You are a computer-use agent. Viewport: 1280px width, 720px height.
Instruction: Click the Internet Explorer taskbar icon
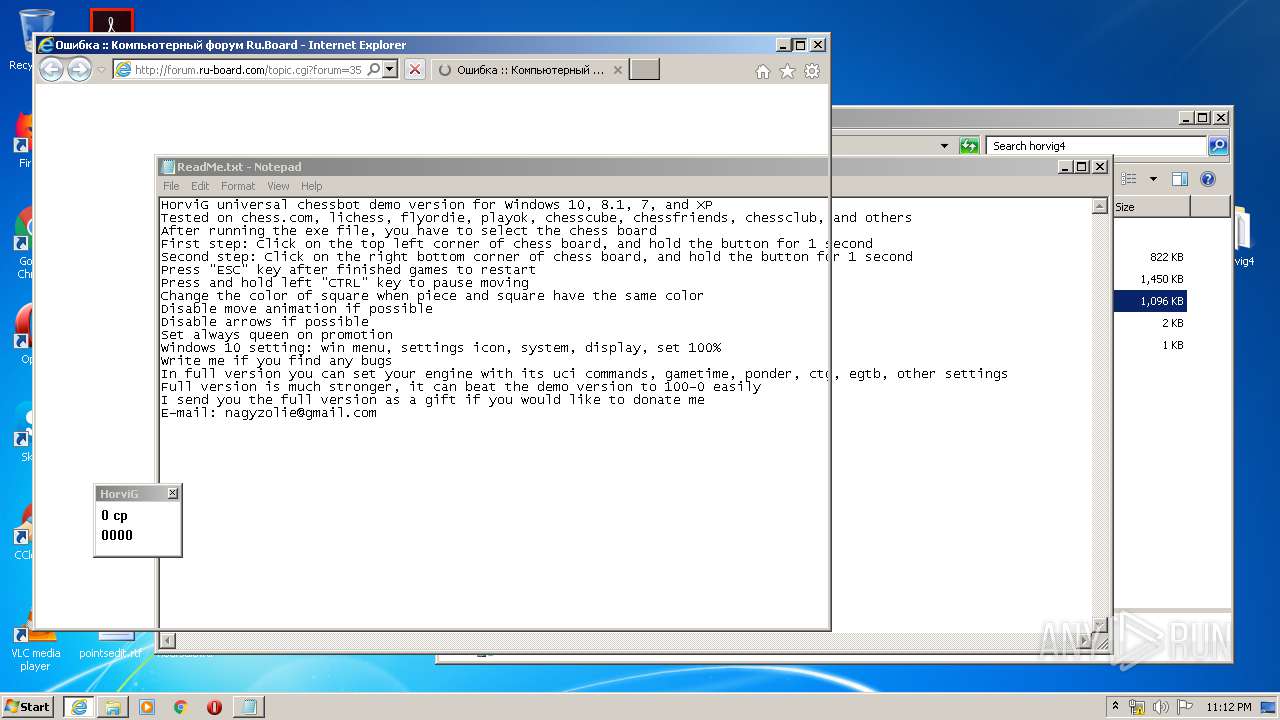point(79,706)
